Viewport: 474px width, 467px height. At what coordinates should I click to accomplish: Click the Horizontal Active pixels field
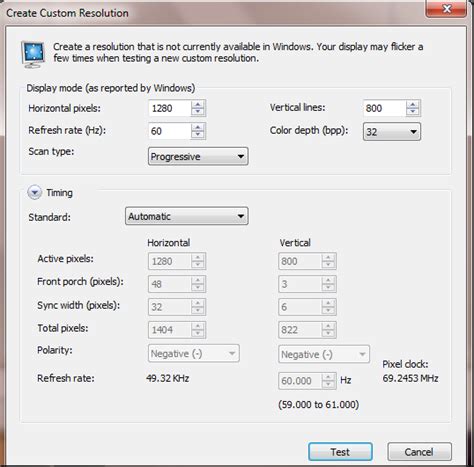(170, 261)
